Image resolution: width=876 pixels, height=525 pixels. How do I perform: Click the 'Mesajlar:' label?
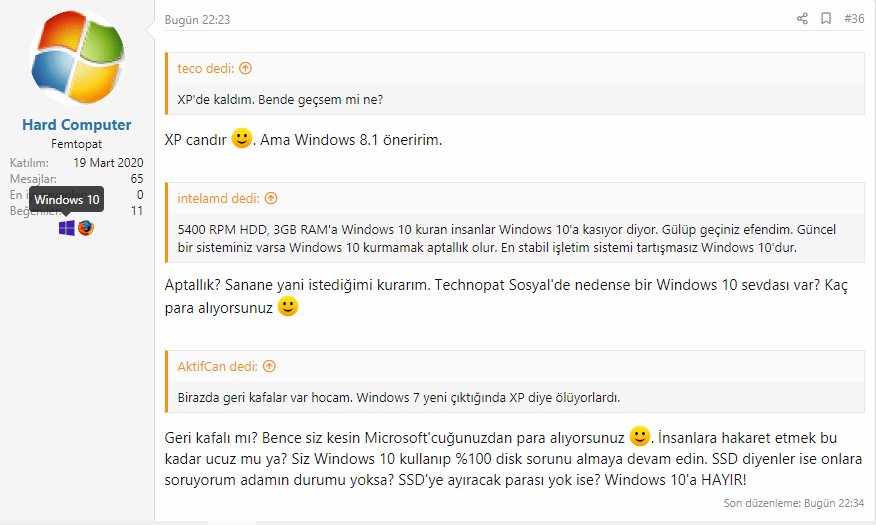pyautogui.click(x=33, y=179)
